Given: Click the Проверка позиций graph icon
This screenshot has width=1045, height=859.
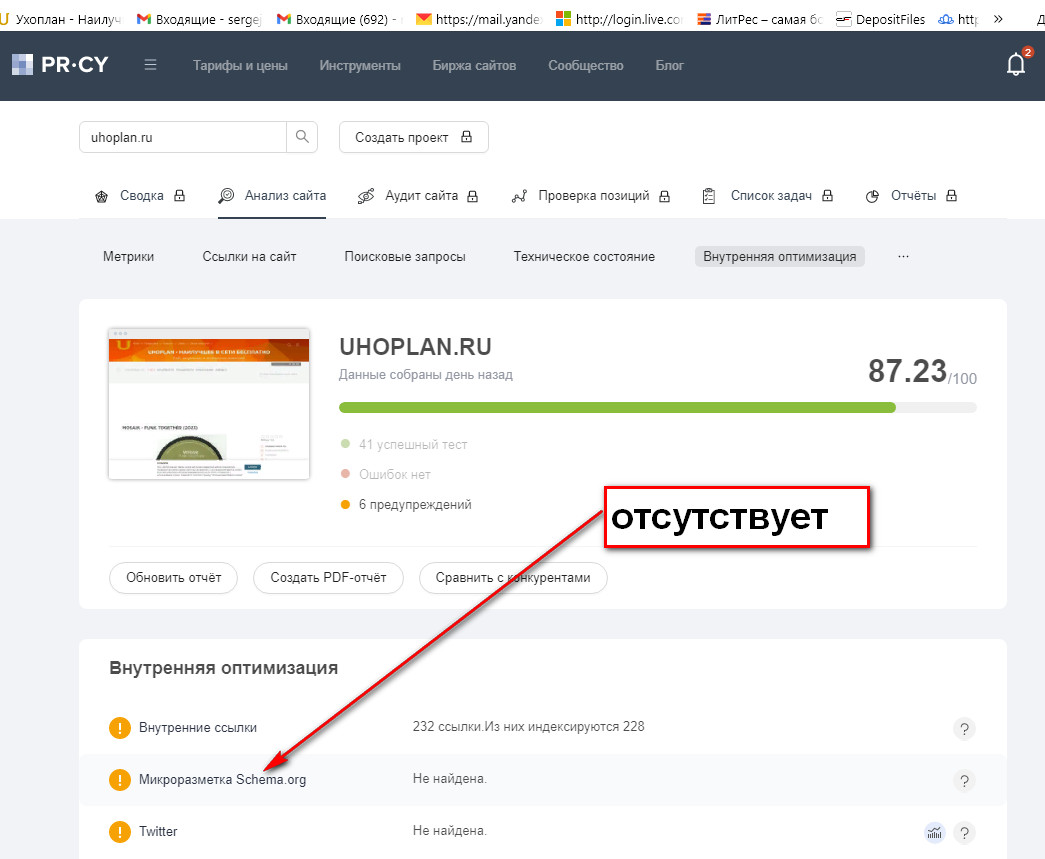Looking at the screenshot, I should click(519, 196).
